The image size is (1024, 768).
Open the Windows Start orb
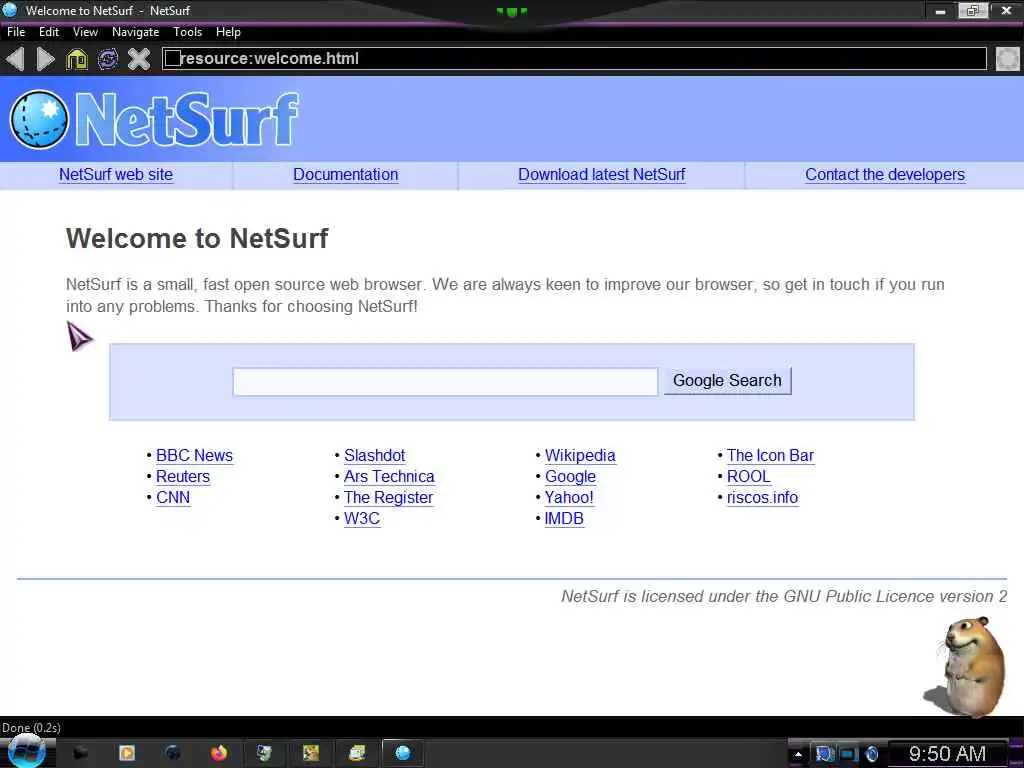(26, 752)
